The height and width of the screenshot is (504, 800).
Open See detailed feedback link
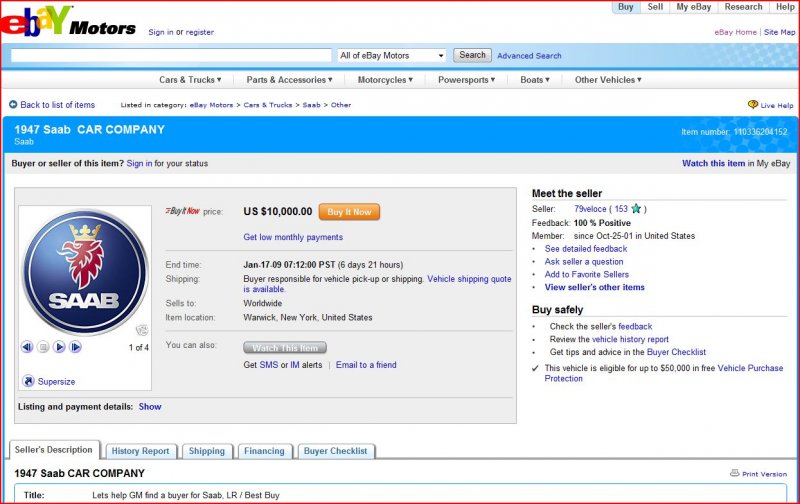point(586,248)
